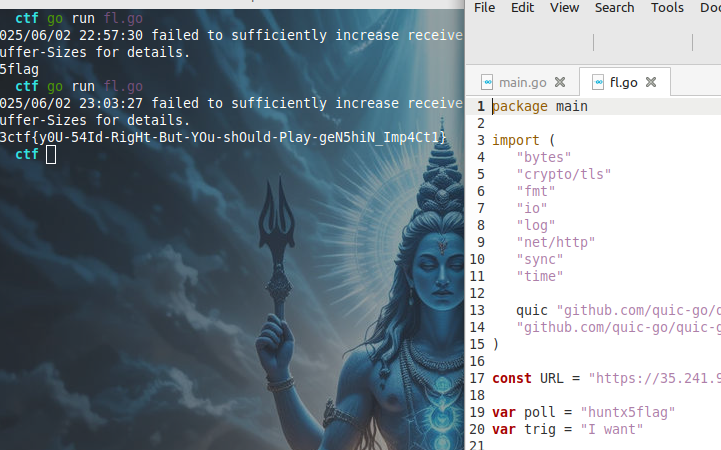Place cursor on "package main" line
Screen dimensions: 721x450
click(540, 106)
